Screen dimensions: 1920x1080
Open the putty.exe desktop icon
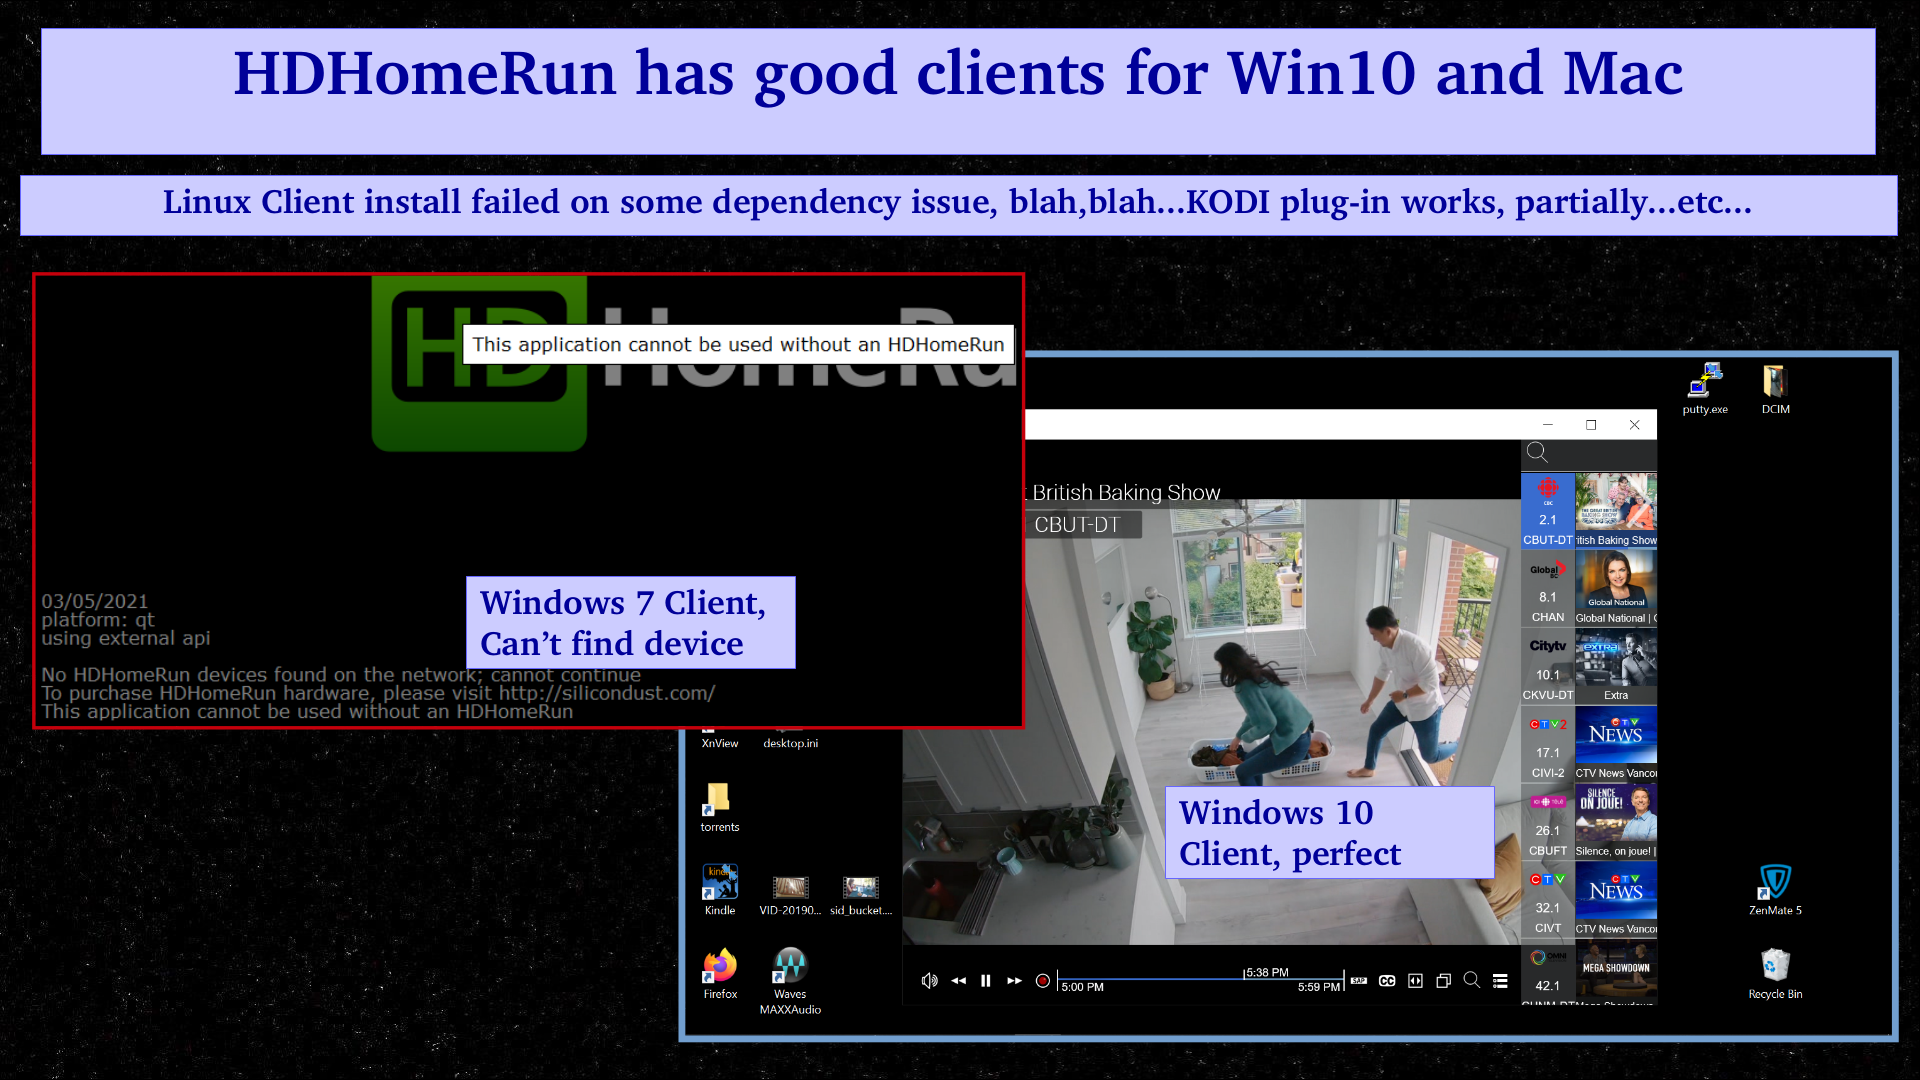pos(1705,383)
